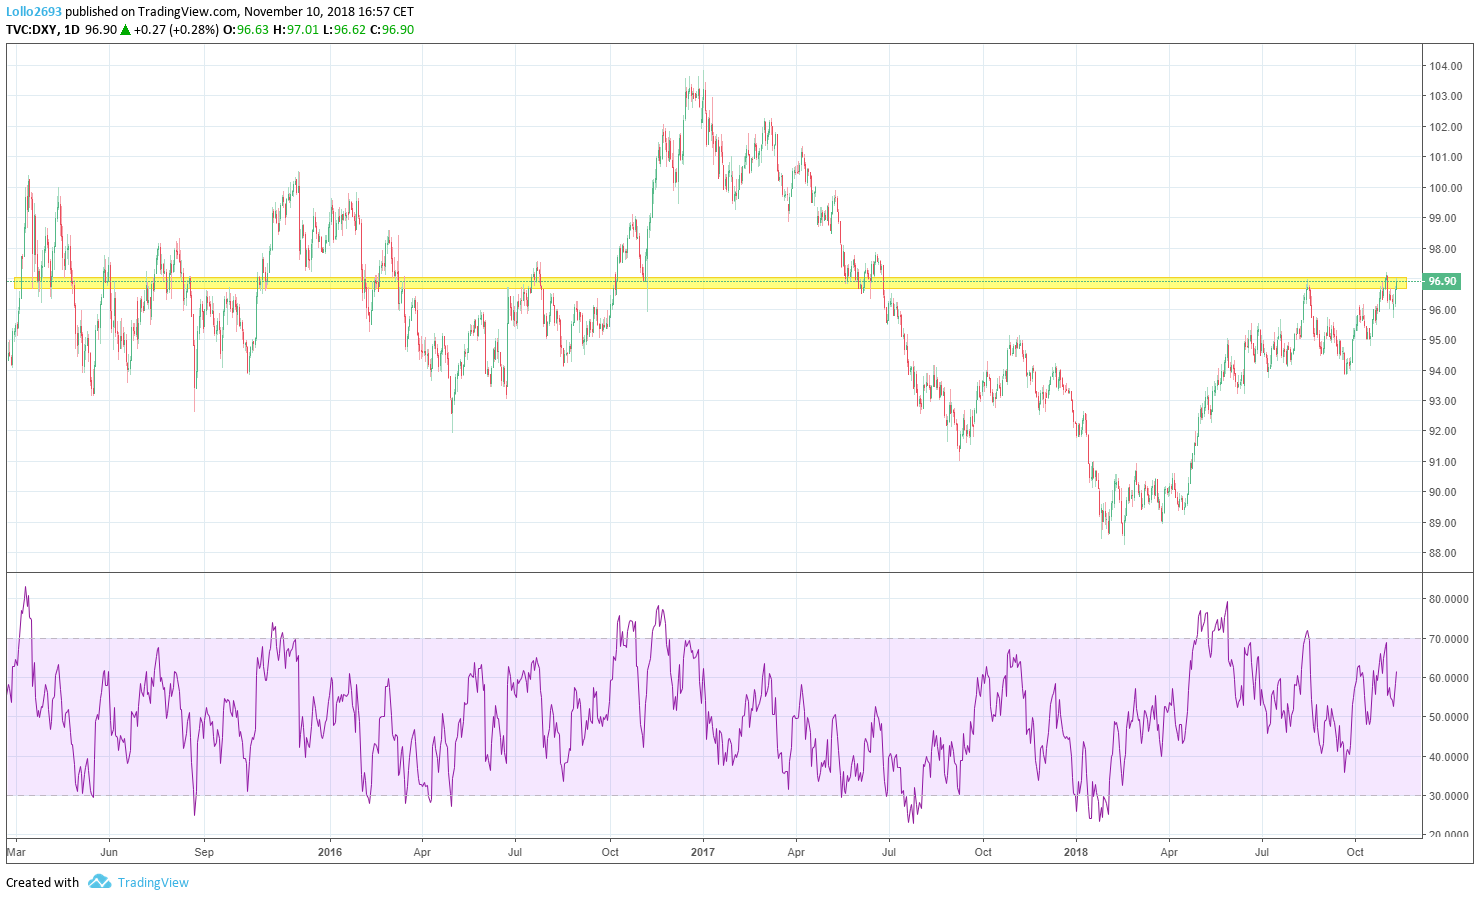
Task: Click the Sep label on time axis
Action: click(x=204, y=852)
